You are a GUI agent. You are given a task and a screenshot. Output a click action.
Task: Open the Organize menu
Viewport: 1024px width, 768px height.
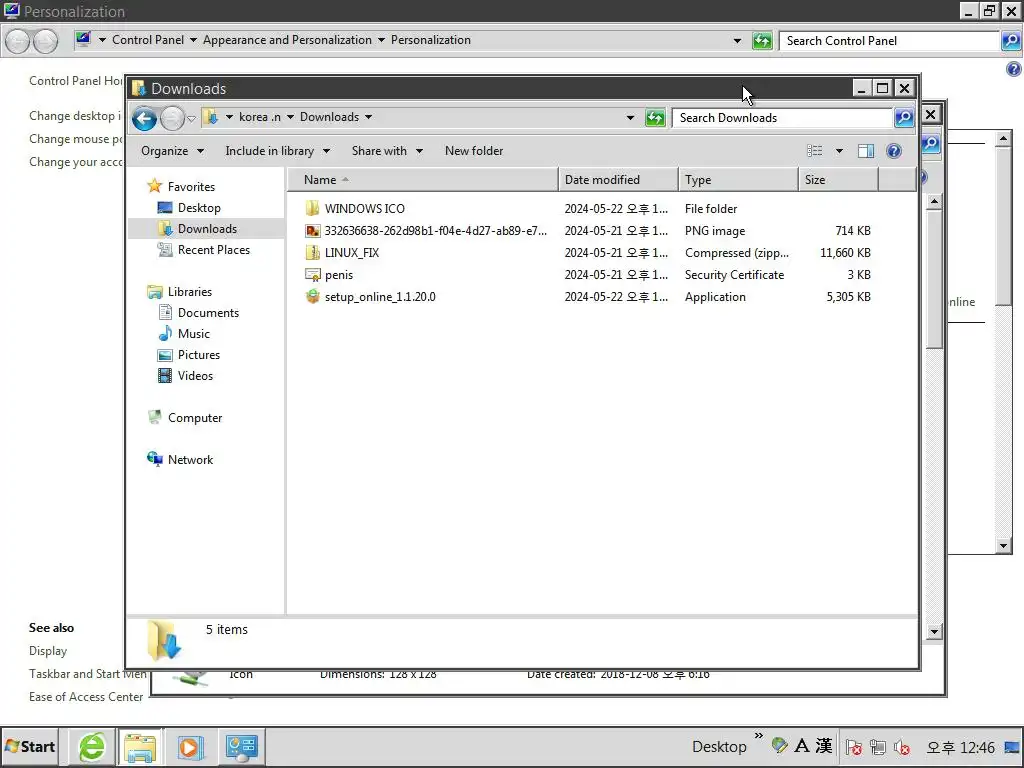pos(172,151)
